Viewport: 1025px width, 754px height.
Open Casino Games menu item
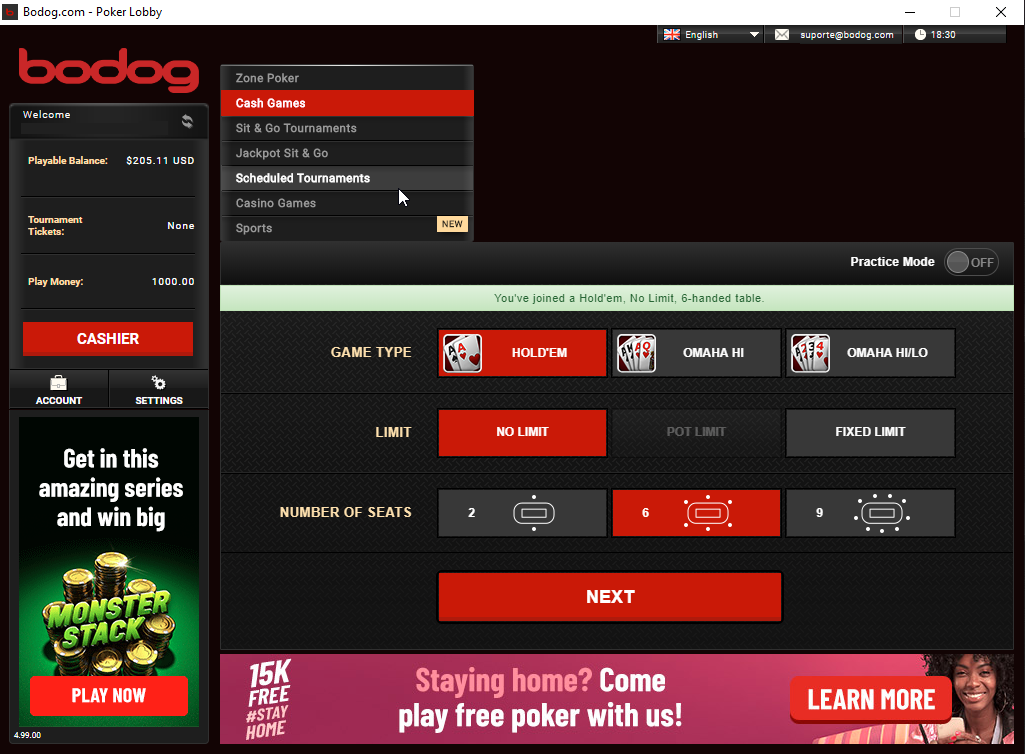point(347,203)
